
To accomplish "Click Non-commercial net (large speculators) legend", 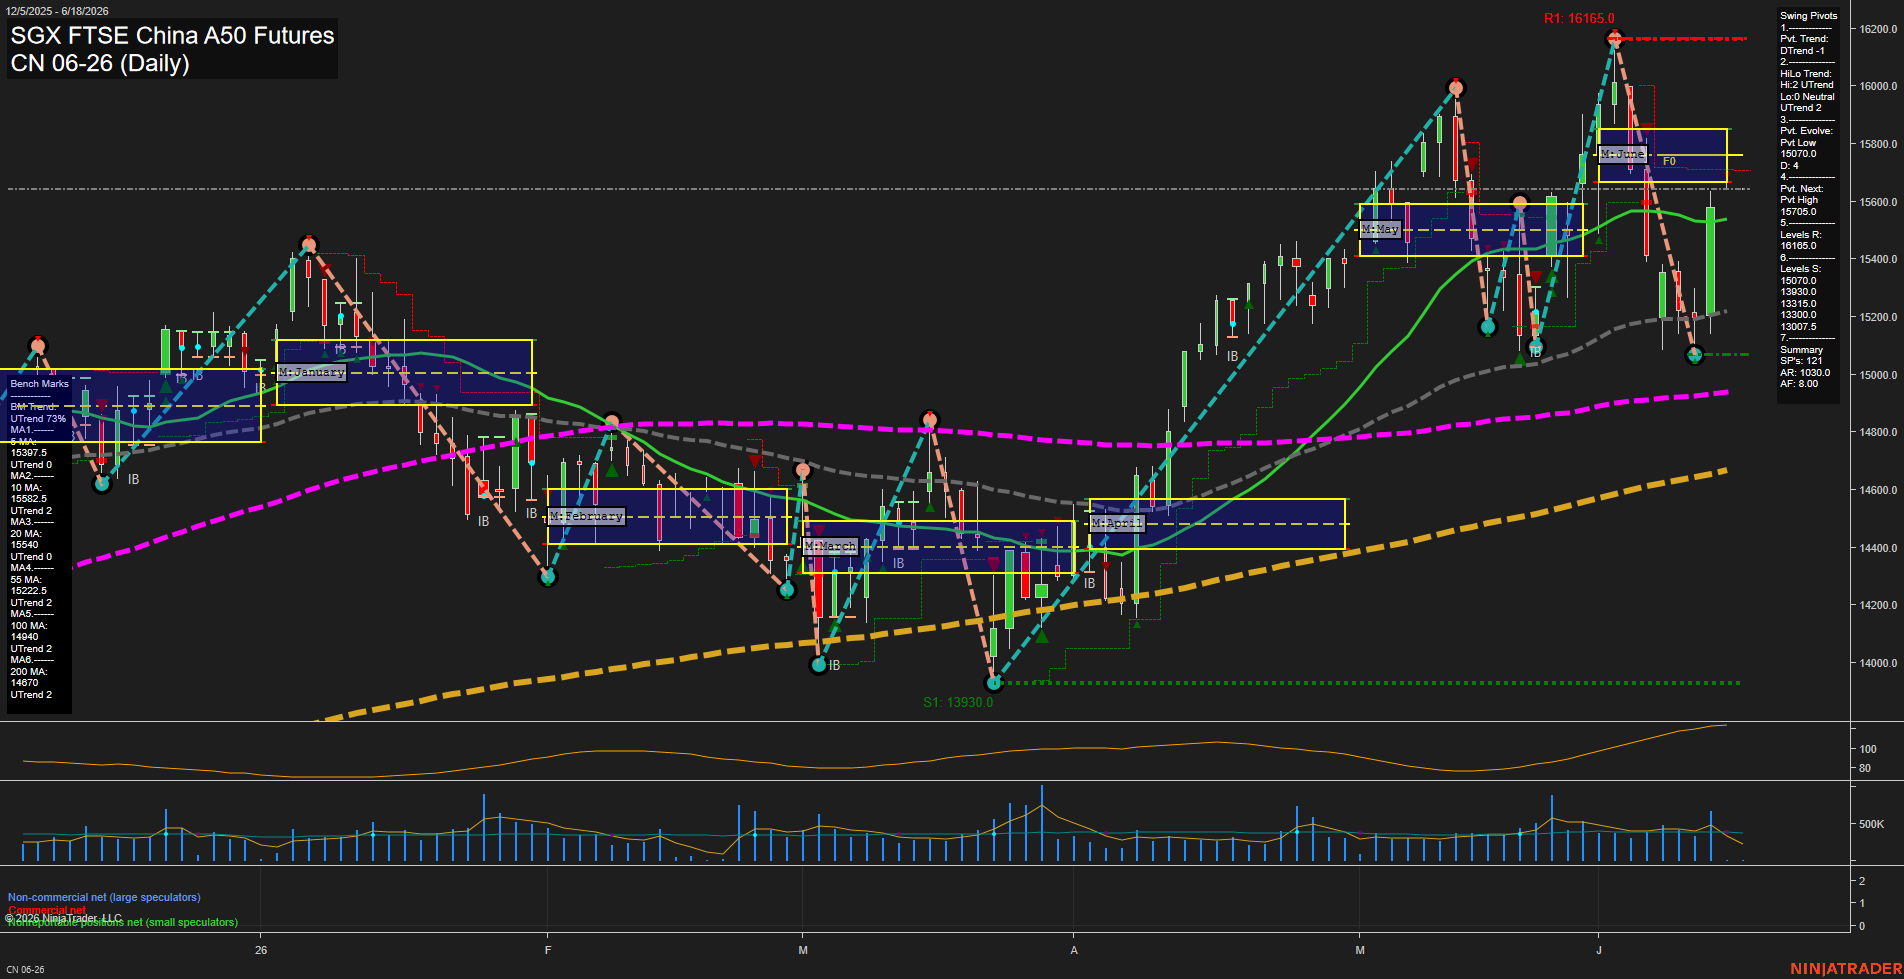I will point(104,897).
